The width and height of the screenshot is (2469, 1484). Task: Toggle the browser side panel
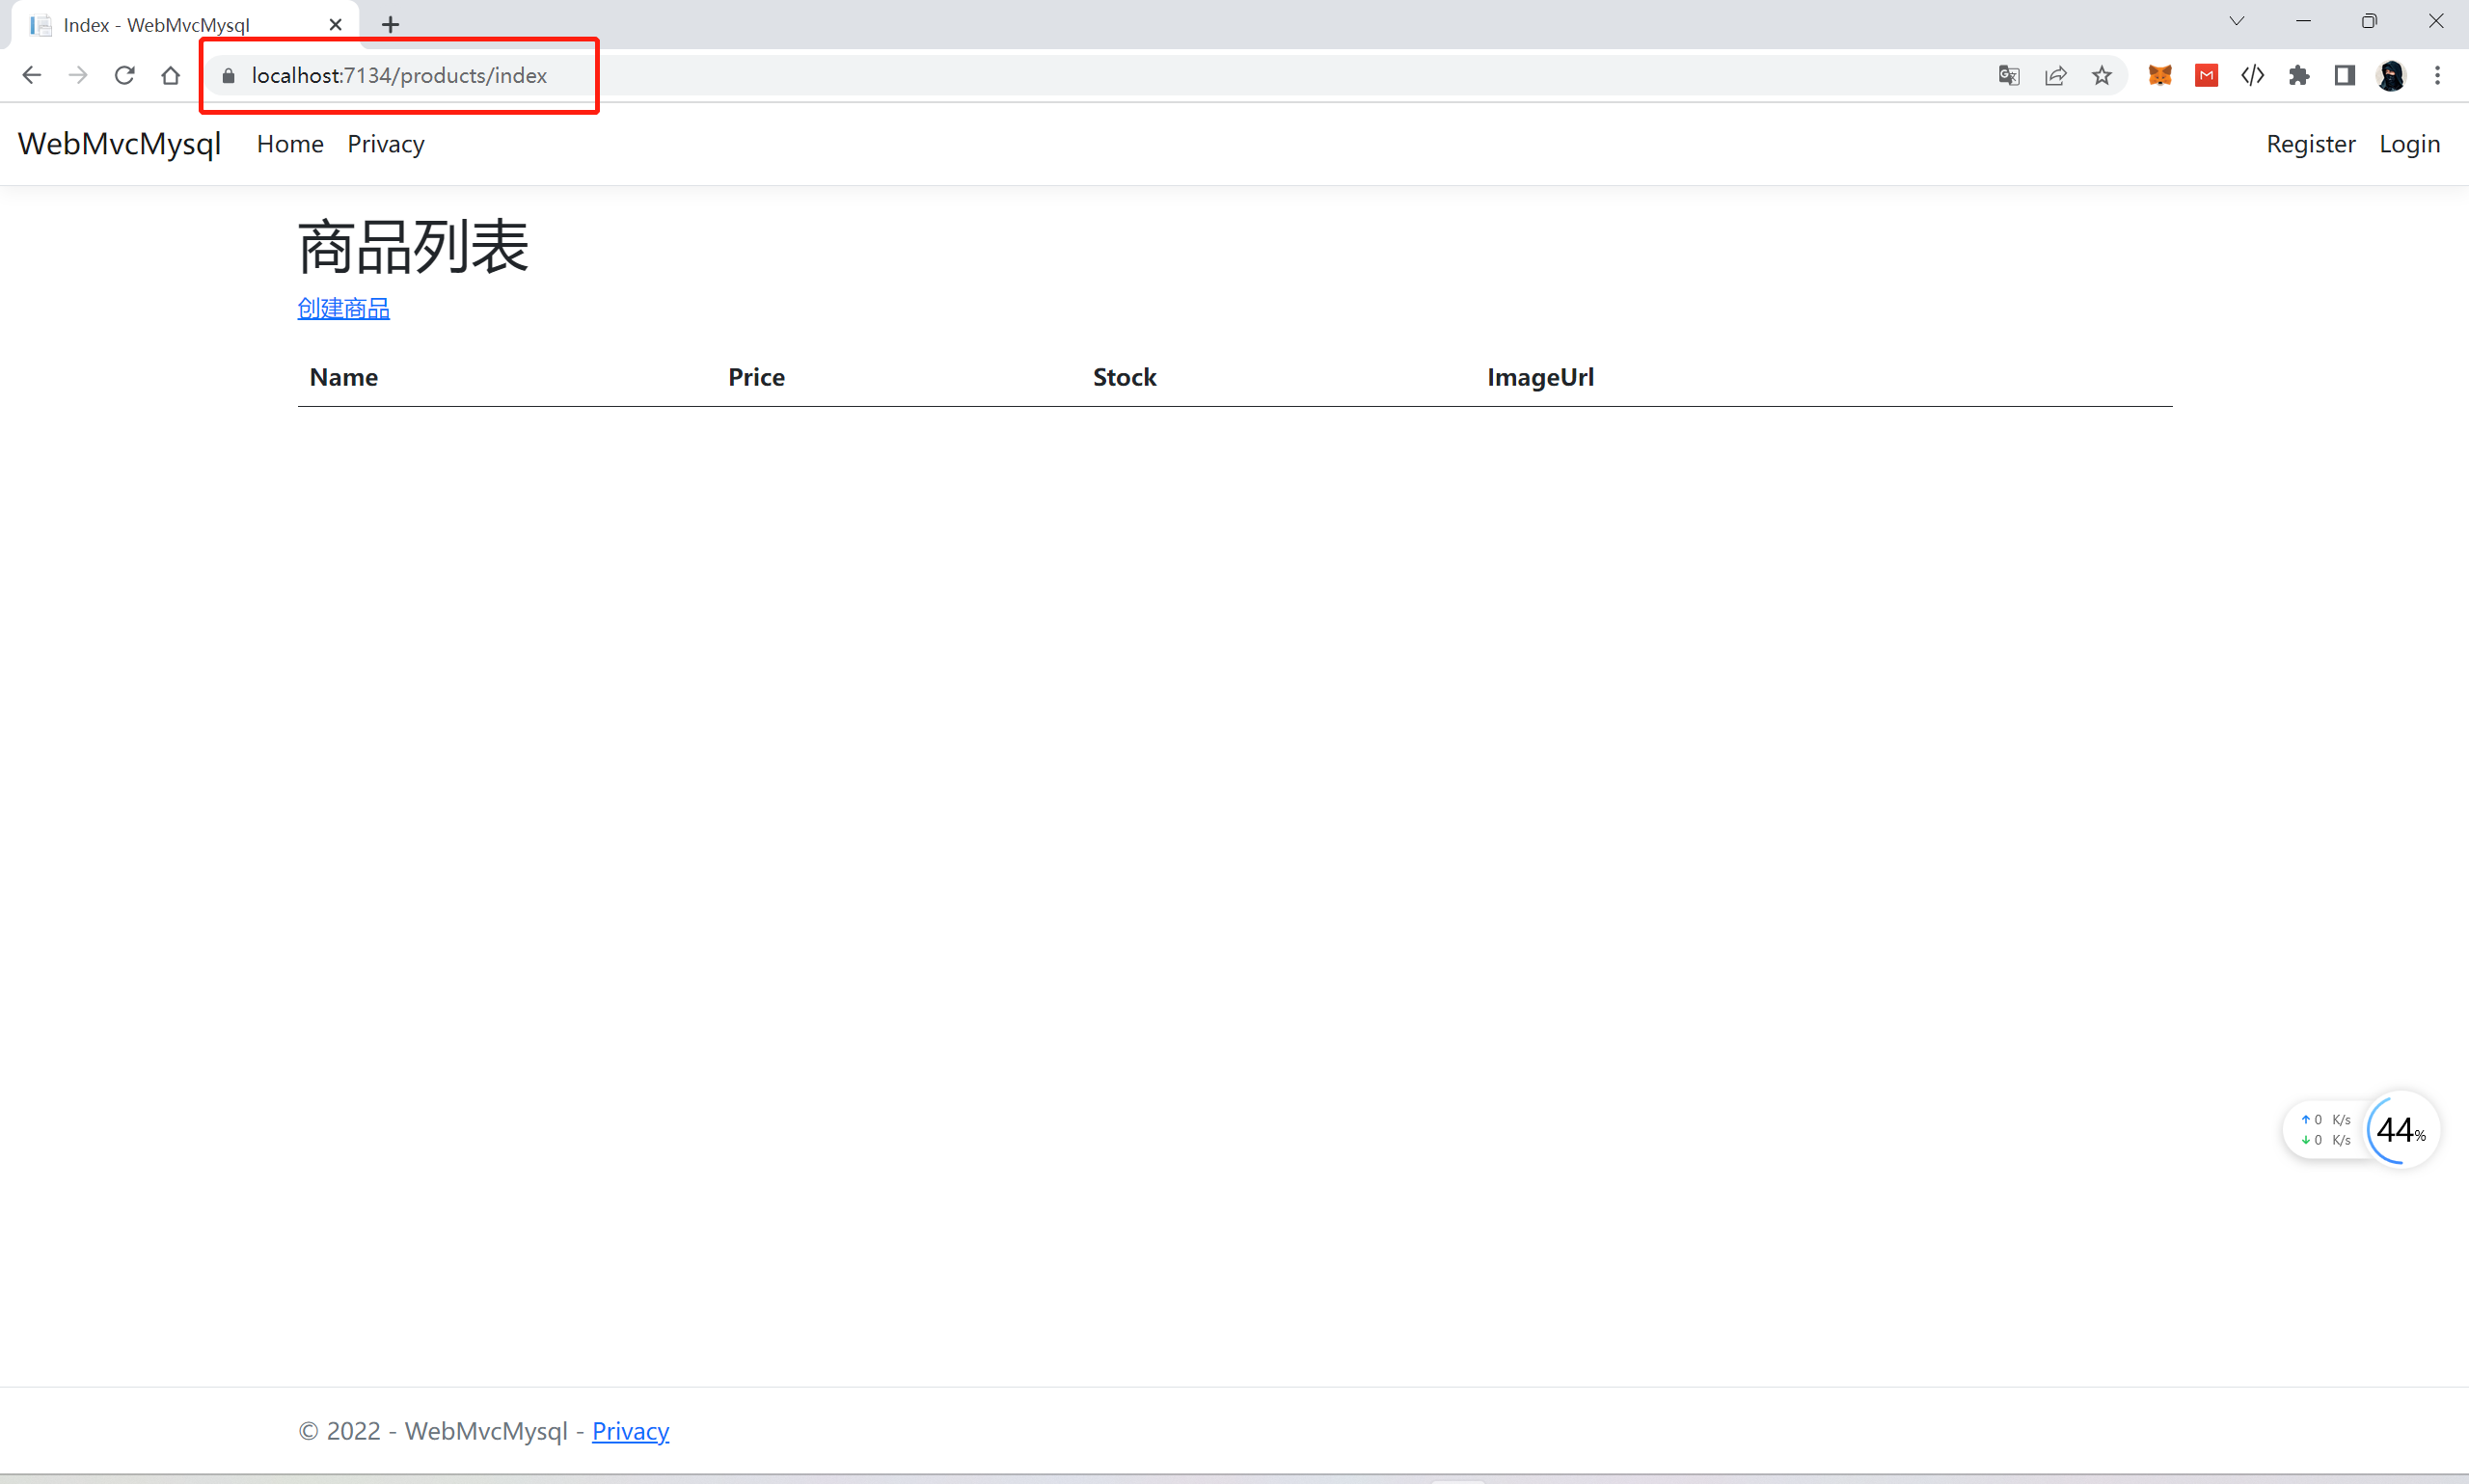click(x=2345, y=75)
